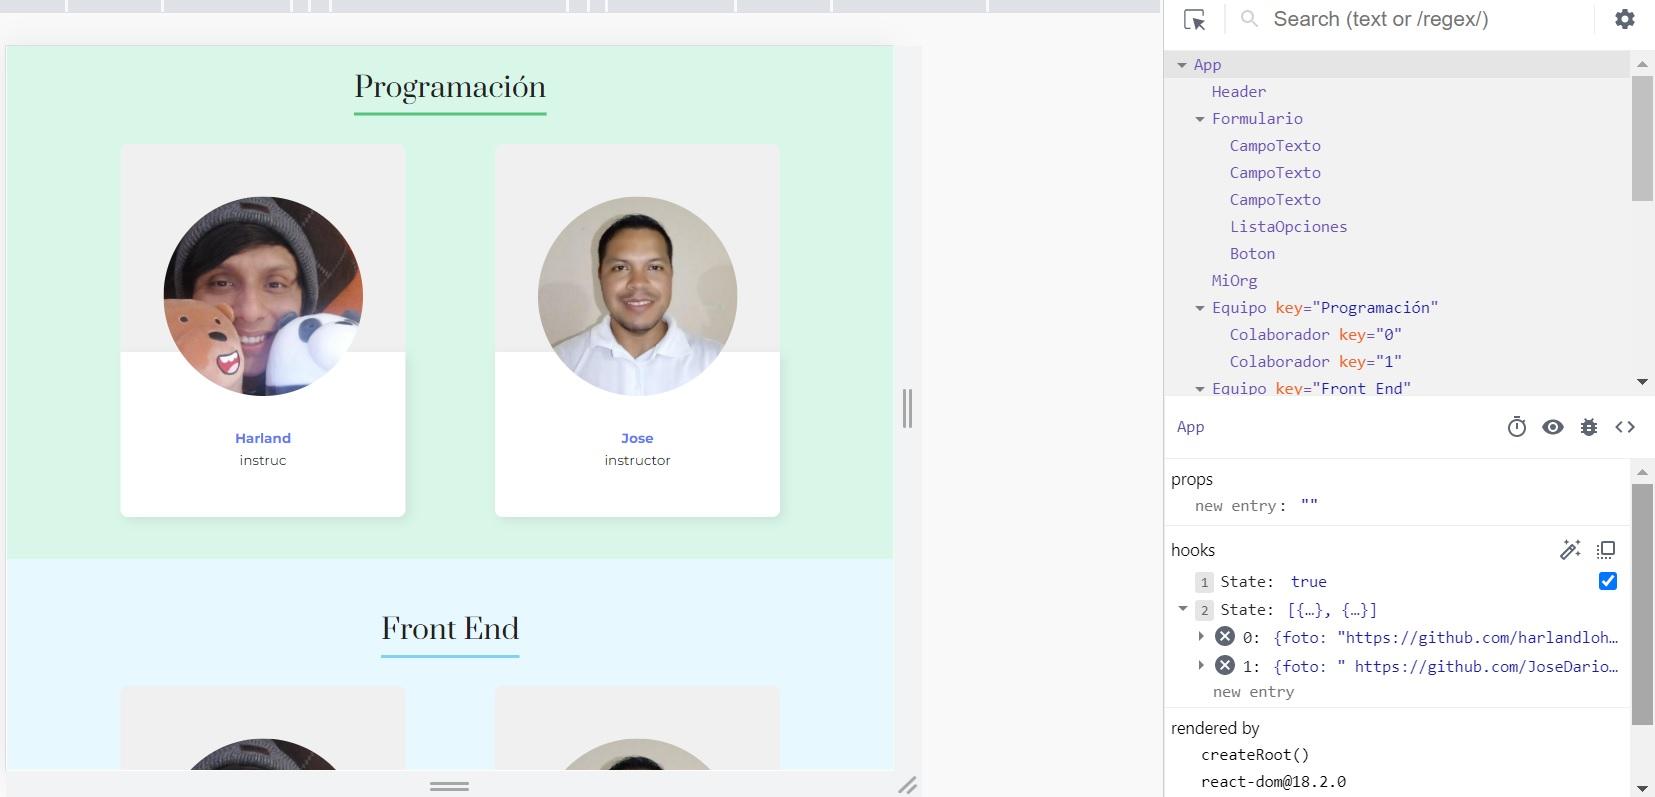Click the parse hook names wand icon

(1570, 549)
